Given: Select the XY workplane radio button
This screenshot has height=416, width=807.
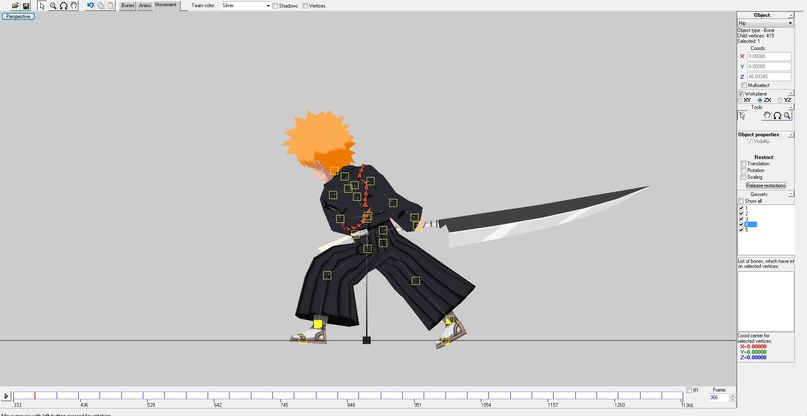Looking at the screenshot, I should [741, 100].
